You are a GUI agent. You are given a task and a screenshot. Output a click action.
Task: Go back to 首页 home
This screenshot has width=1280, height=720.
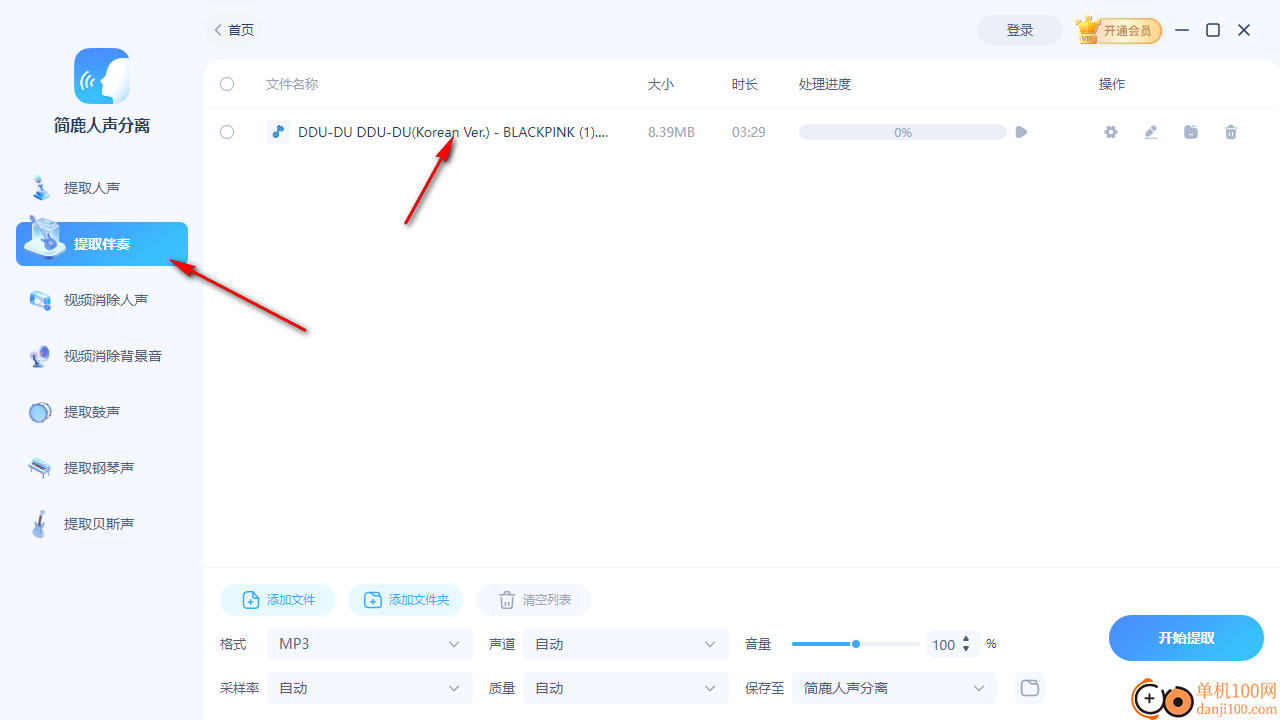tap(233, 30)
